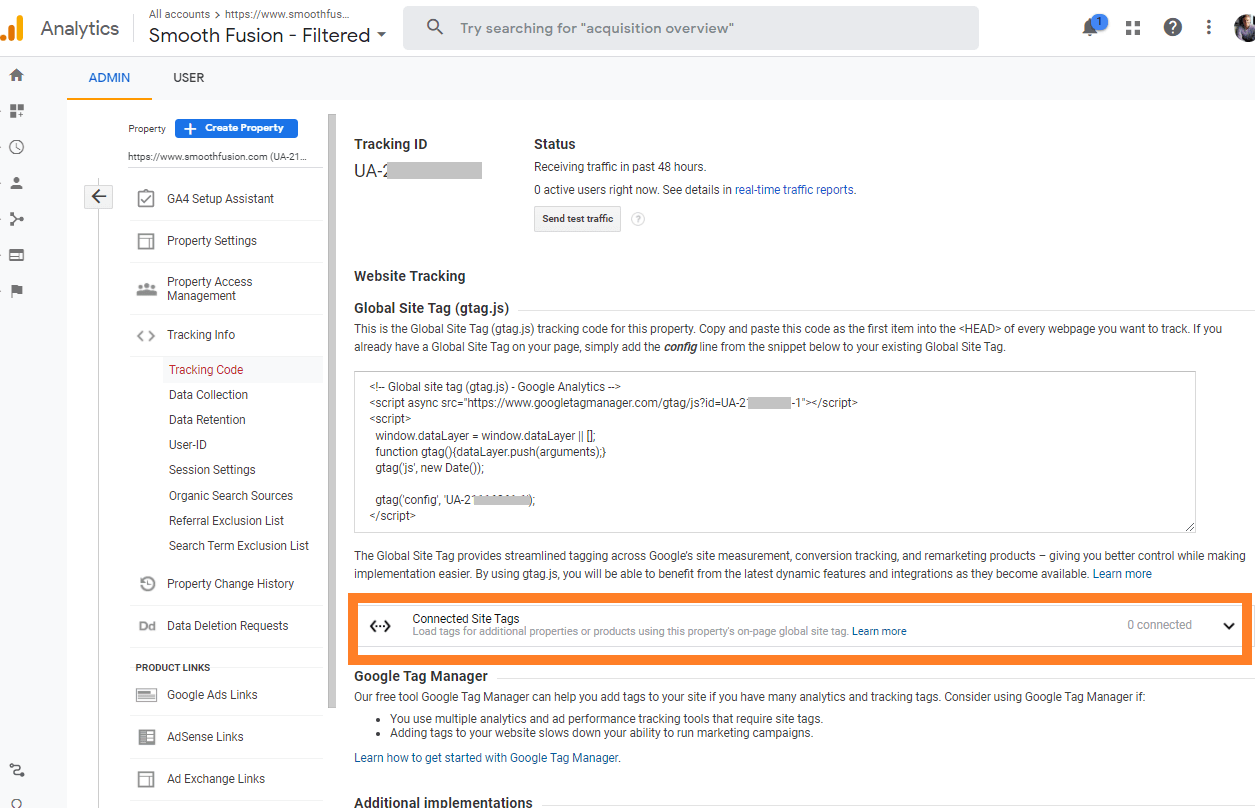Click the Send test traffic button
Viewport: 1255px width, 808px height.
coord(577,219)
